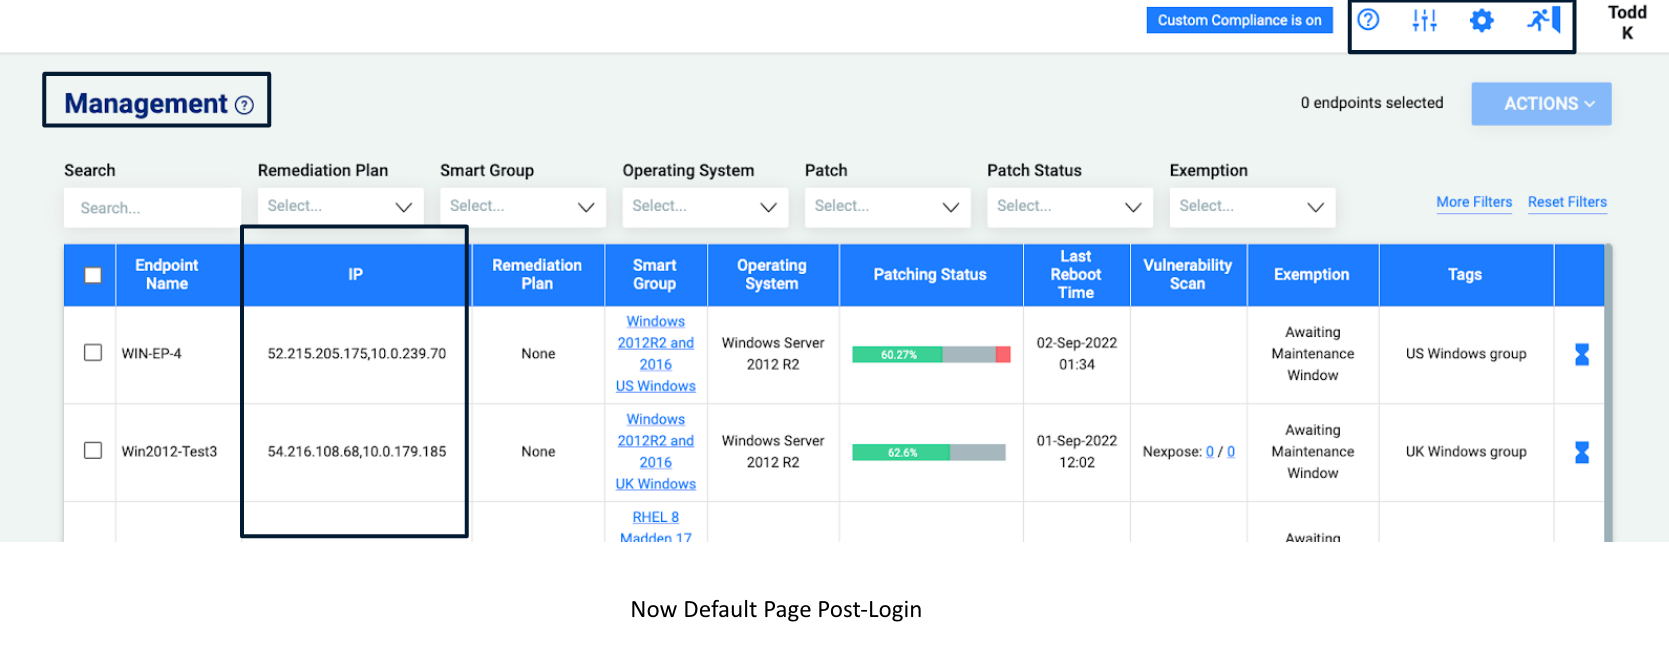Click the Operating System column header
The height and width of the screenshot is (662, 1669).
coord(772,275)
